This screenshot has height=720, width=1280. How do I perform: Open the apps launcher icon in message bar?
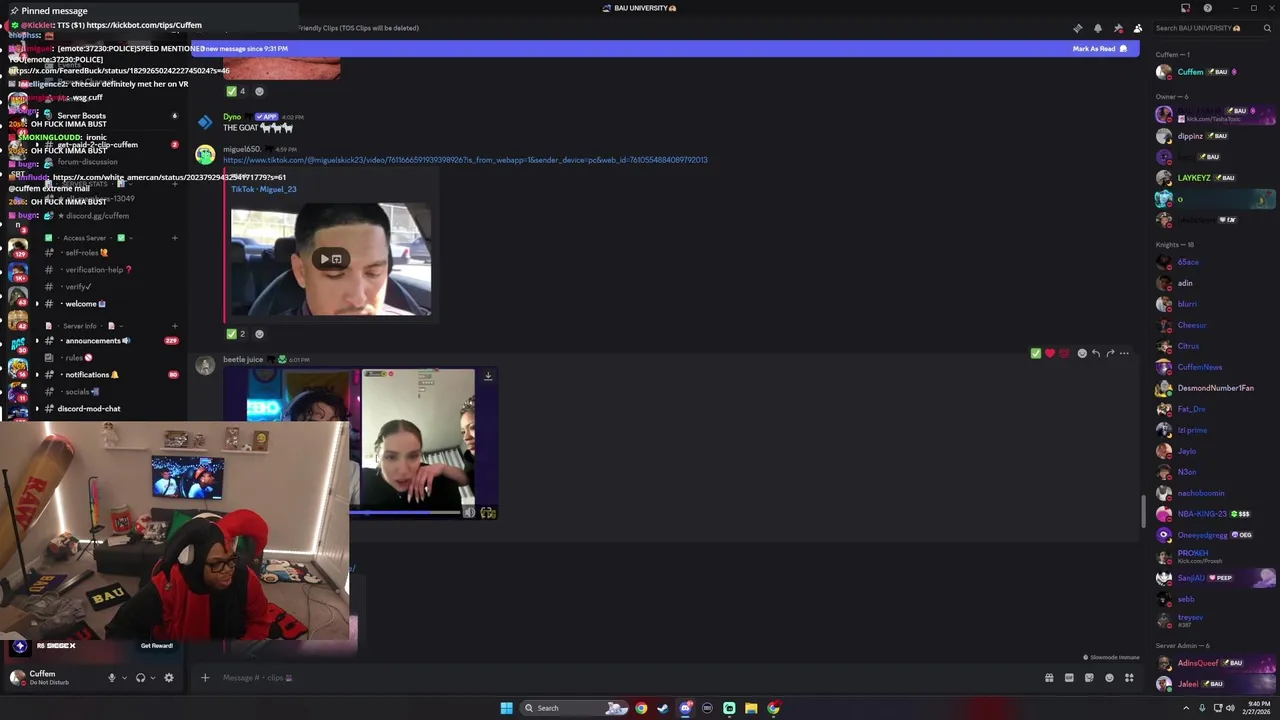pos(1129,678)
